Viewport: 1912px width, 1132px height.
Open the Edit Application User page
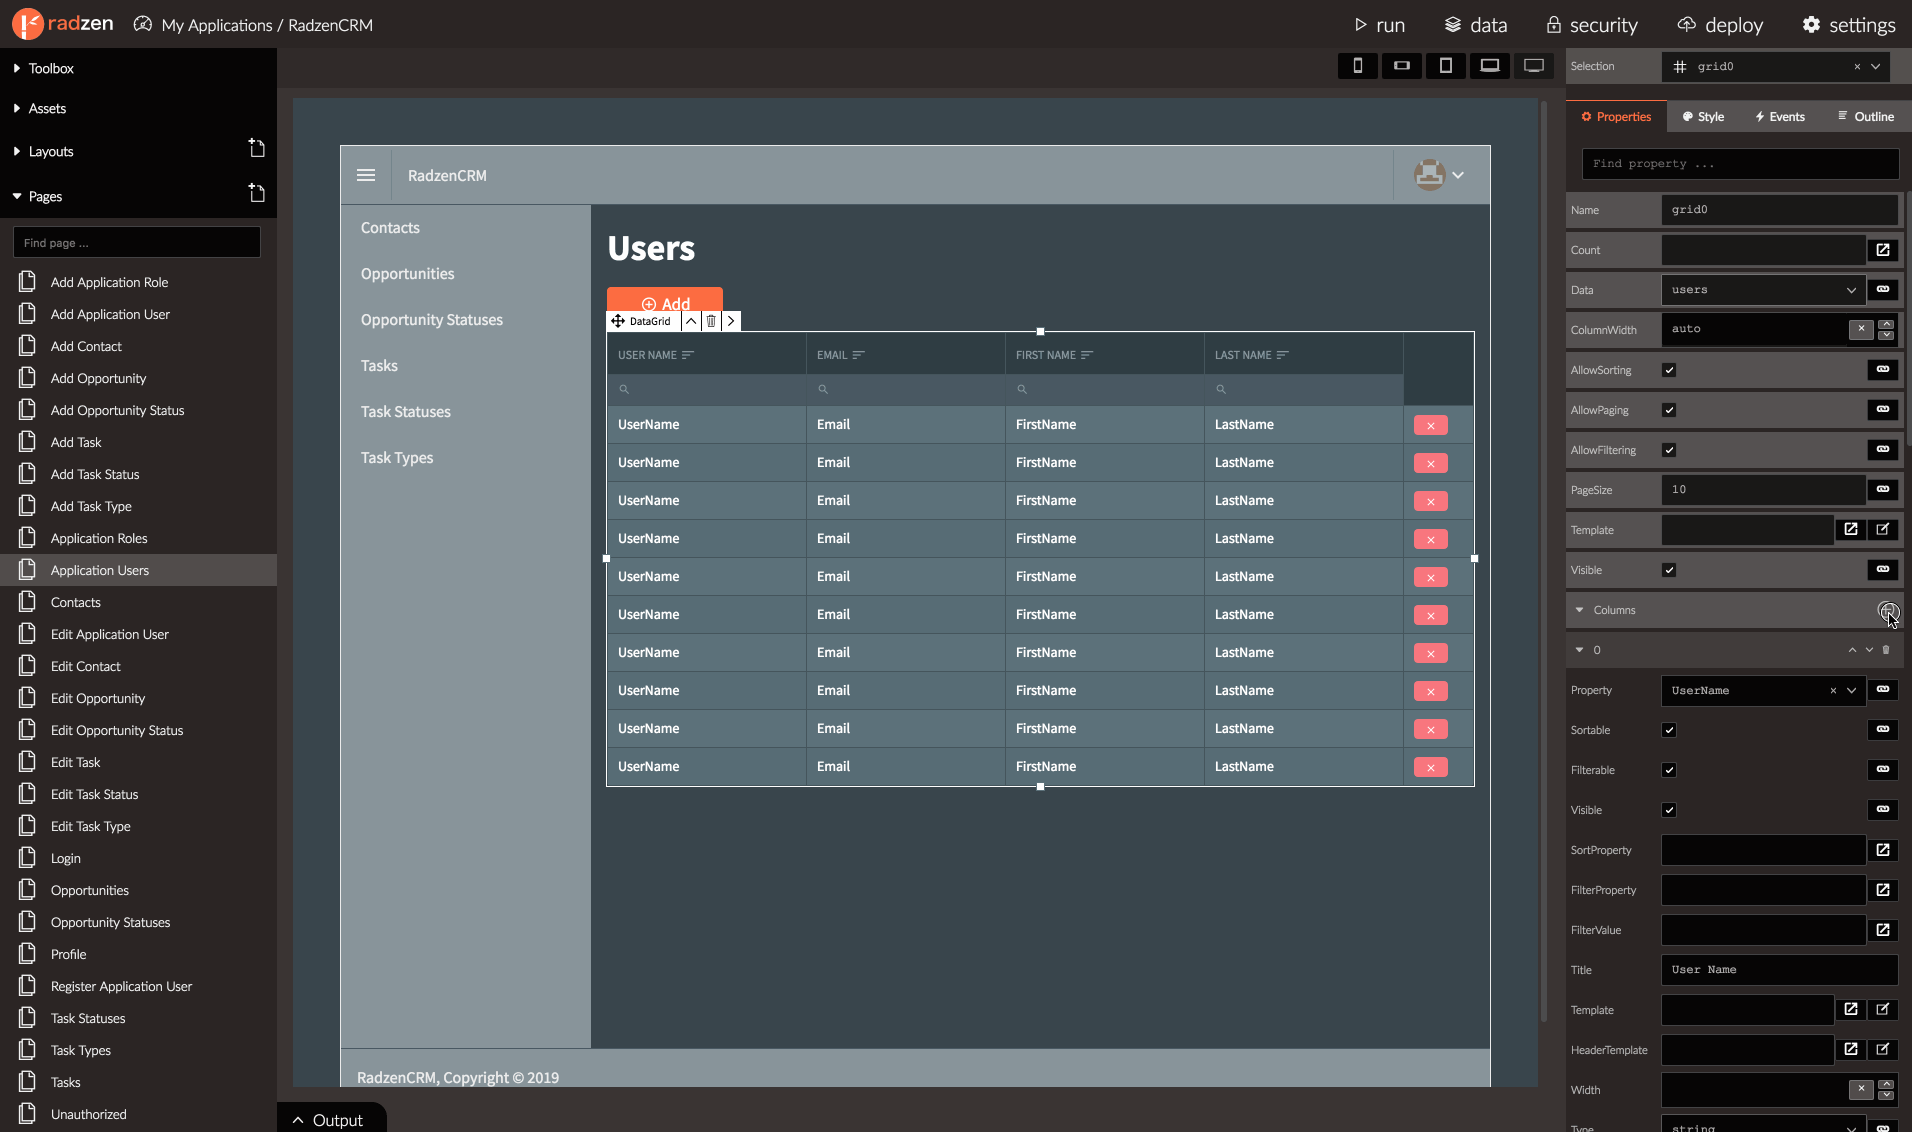110,634
